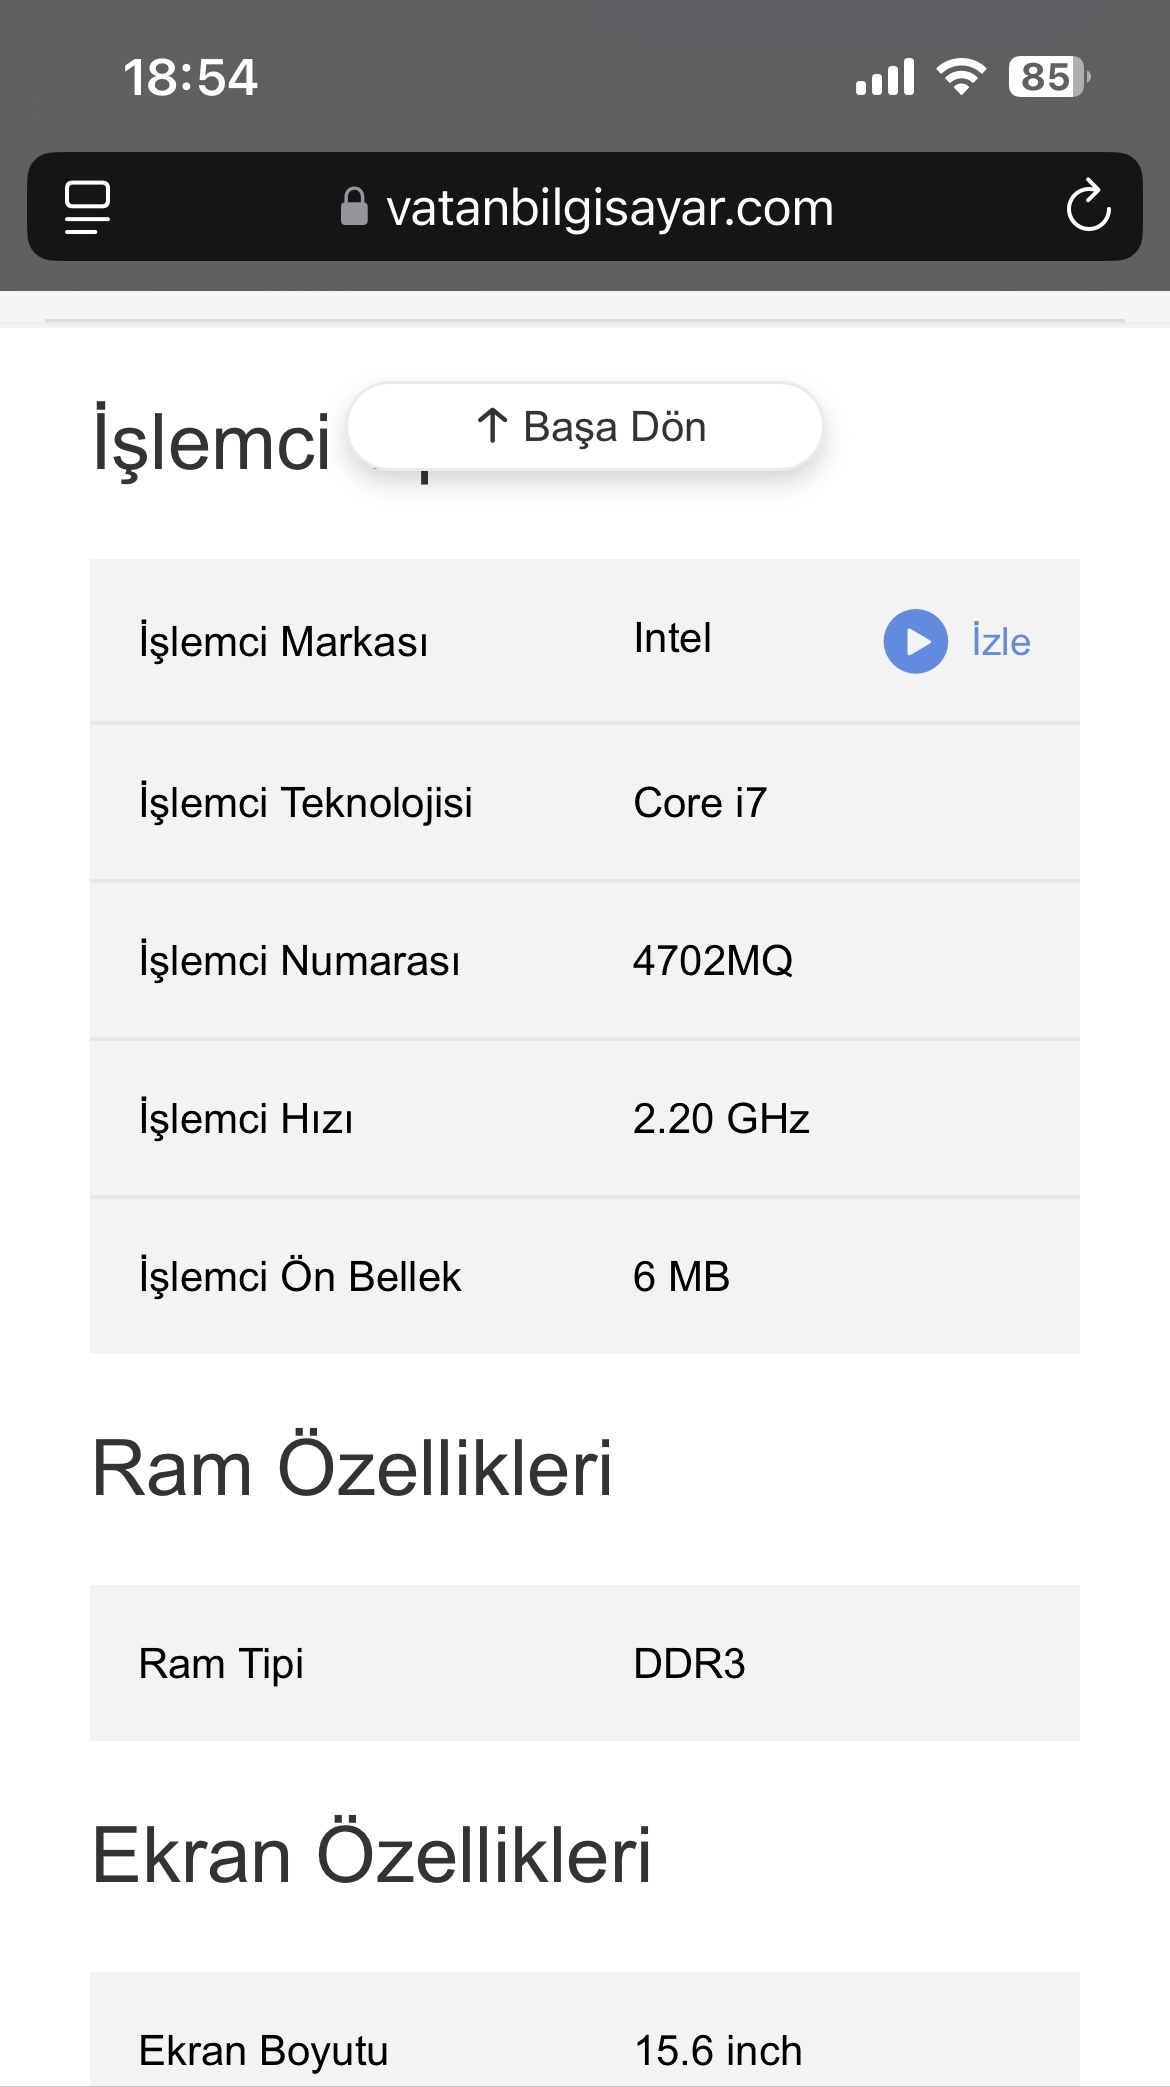Open the reader/page menu icon
The image size is (1170, 2087).
point(87,207)
